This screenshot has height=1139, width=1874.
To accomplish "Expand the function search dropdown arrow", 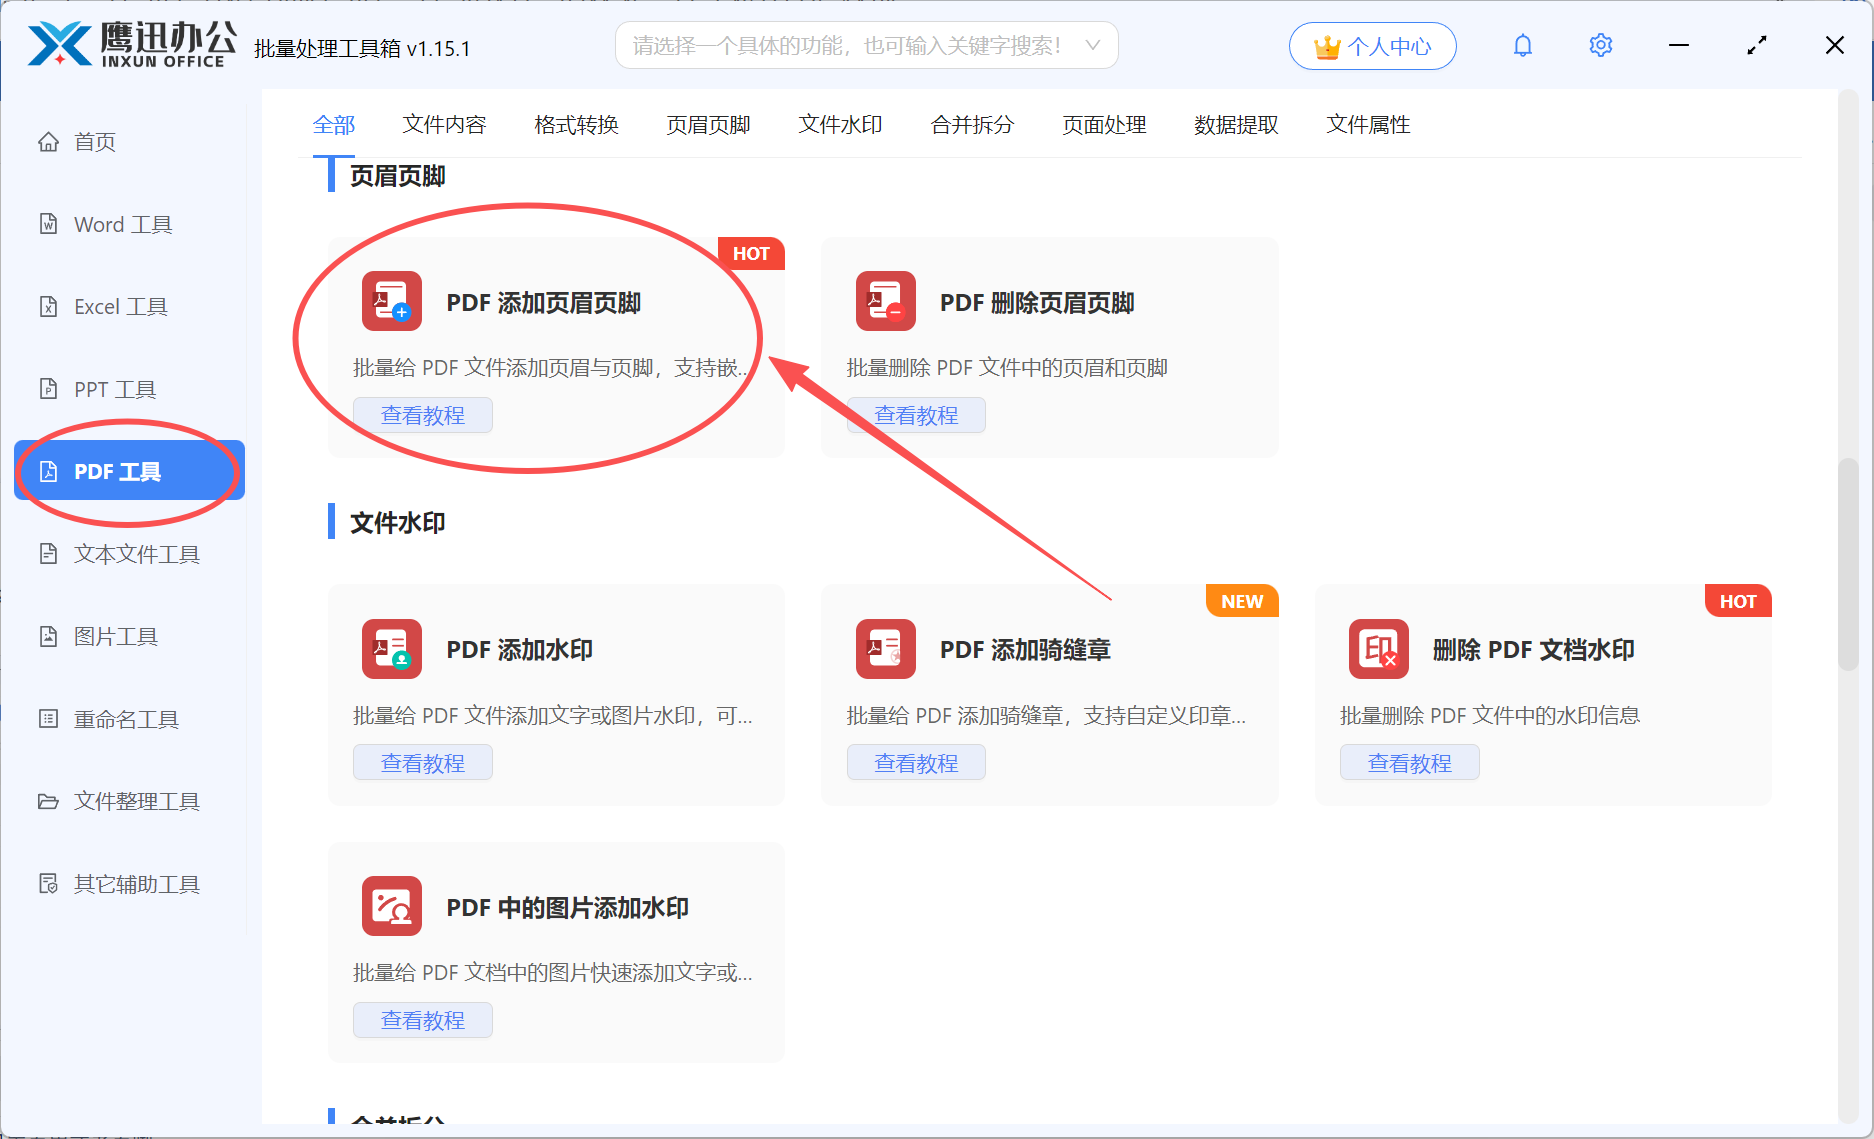I will pos(1093,45).
